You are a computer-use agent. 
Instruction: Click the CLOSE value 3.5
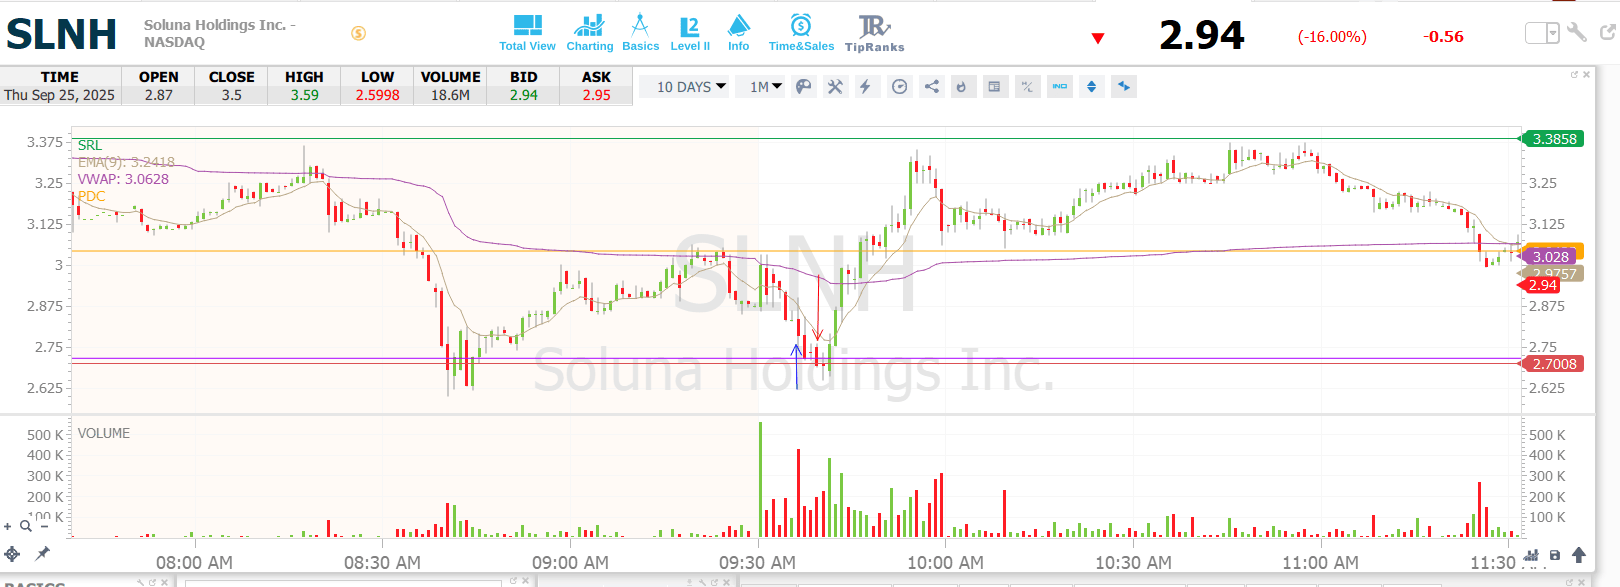(x=232, y=95)
